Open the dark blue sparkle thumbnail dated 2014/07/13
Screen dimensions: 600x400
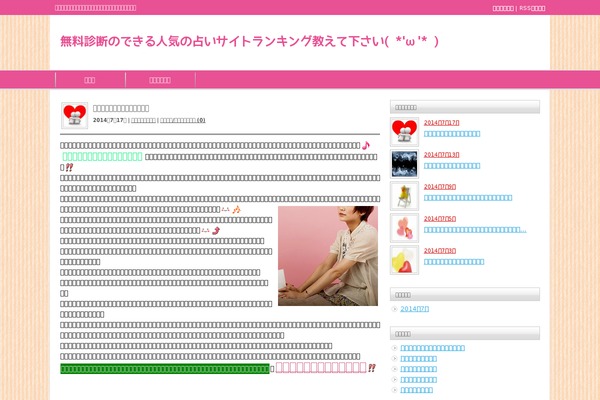(404, 164)
